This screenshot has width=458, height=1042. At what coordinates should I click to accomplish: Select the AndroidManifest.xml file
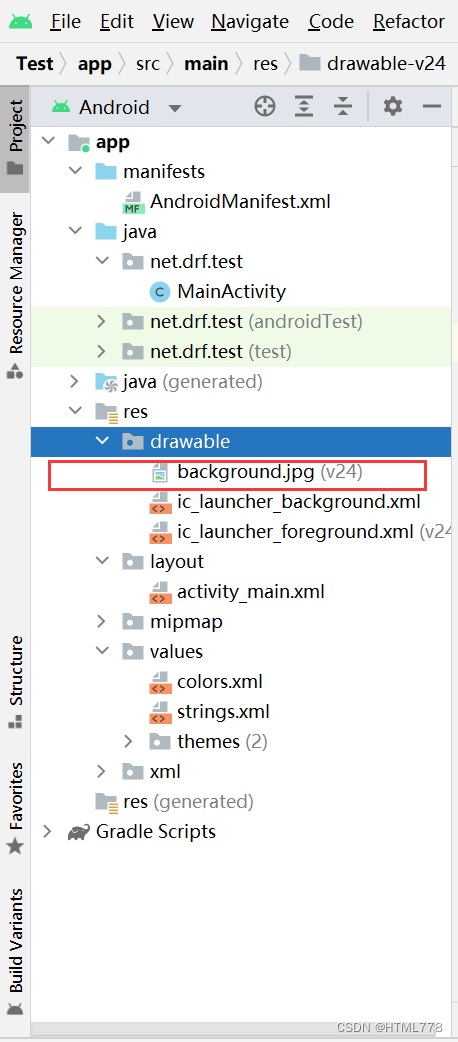240,201
